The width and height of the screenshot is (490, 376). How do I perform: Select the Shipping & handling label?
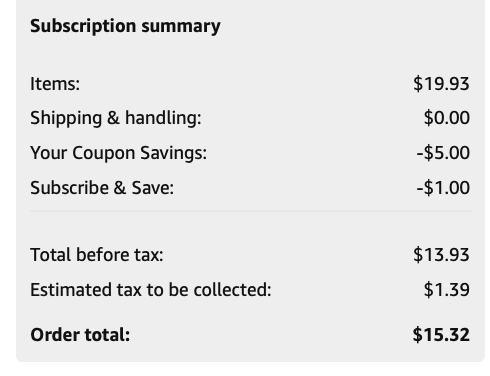(x=116, y=118)
